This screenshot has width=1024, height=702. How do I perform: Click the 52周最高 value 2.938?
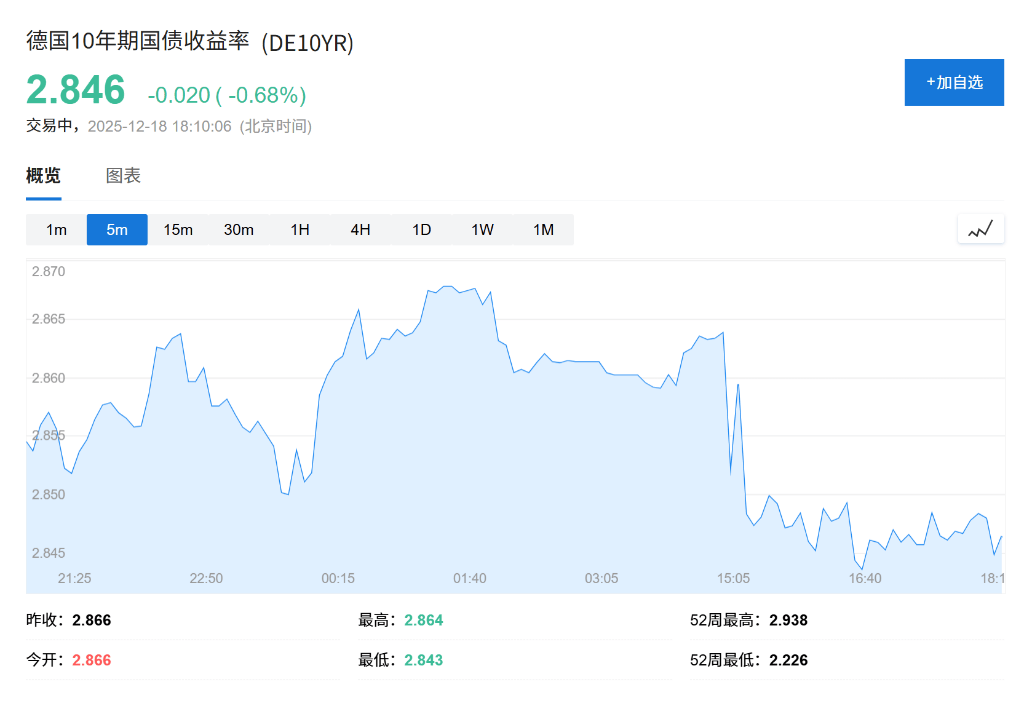788,620
